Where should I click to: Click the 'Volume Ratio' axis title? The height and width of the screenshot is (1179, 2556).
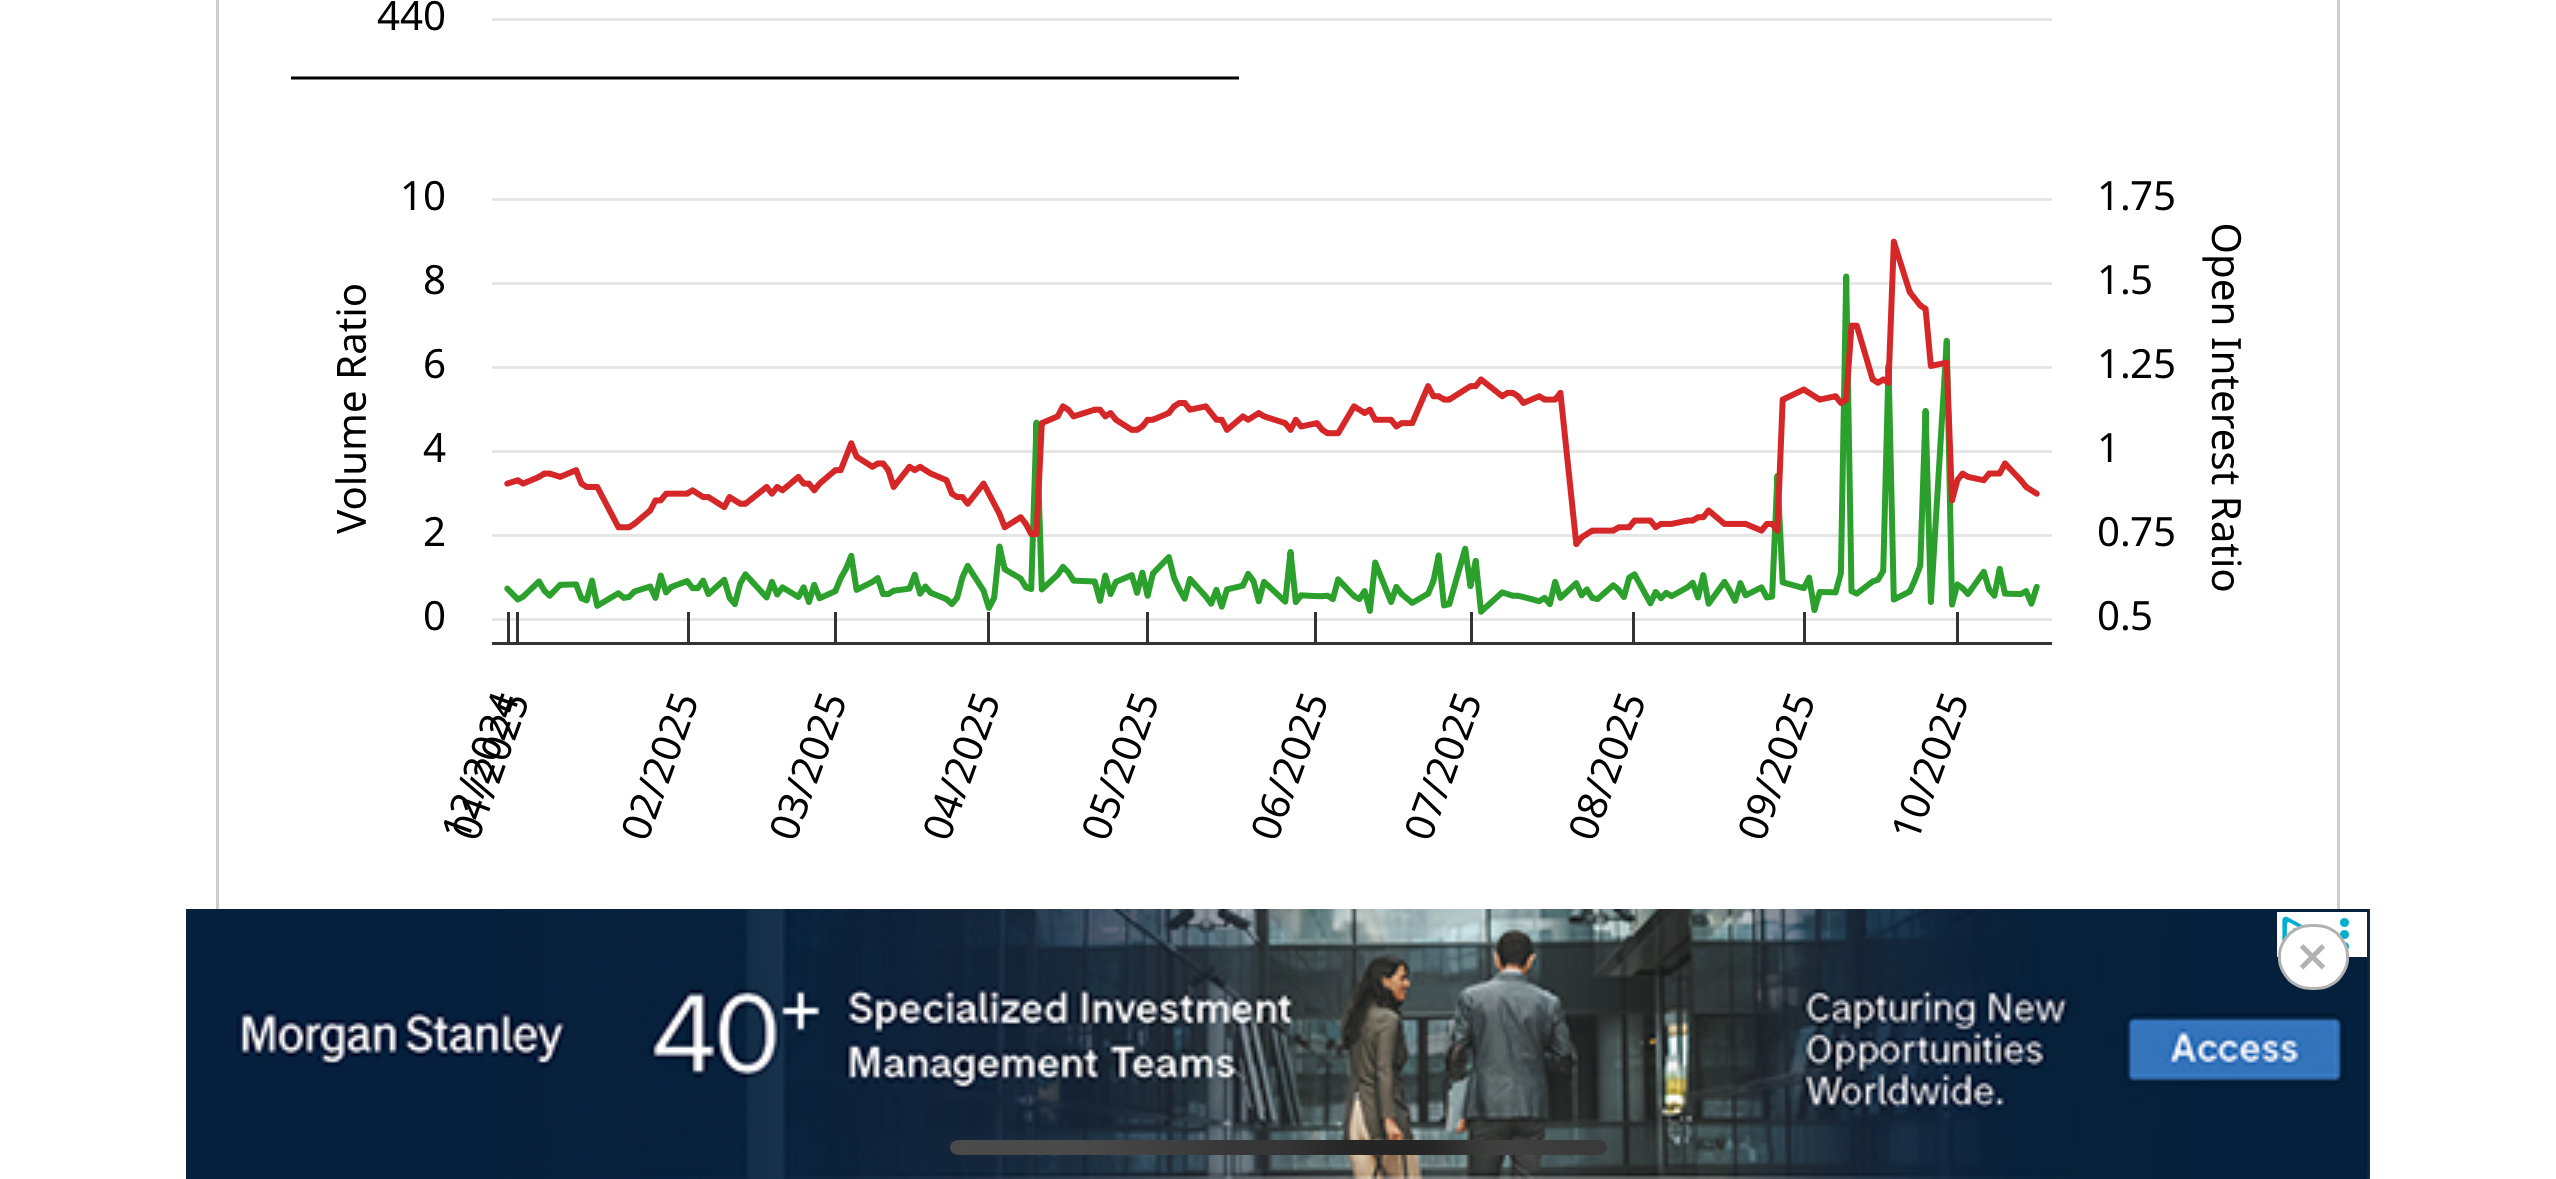click(352, 408)
